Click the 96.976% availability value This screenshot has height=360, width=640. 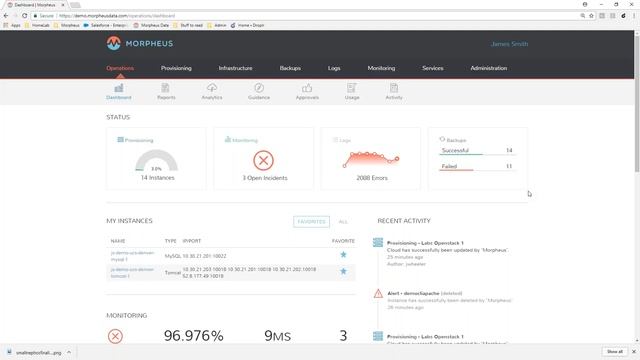[193, 336]
